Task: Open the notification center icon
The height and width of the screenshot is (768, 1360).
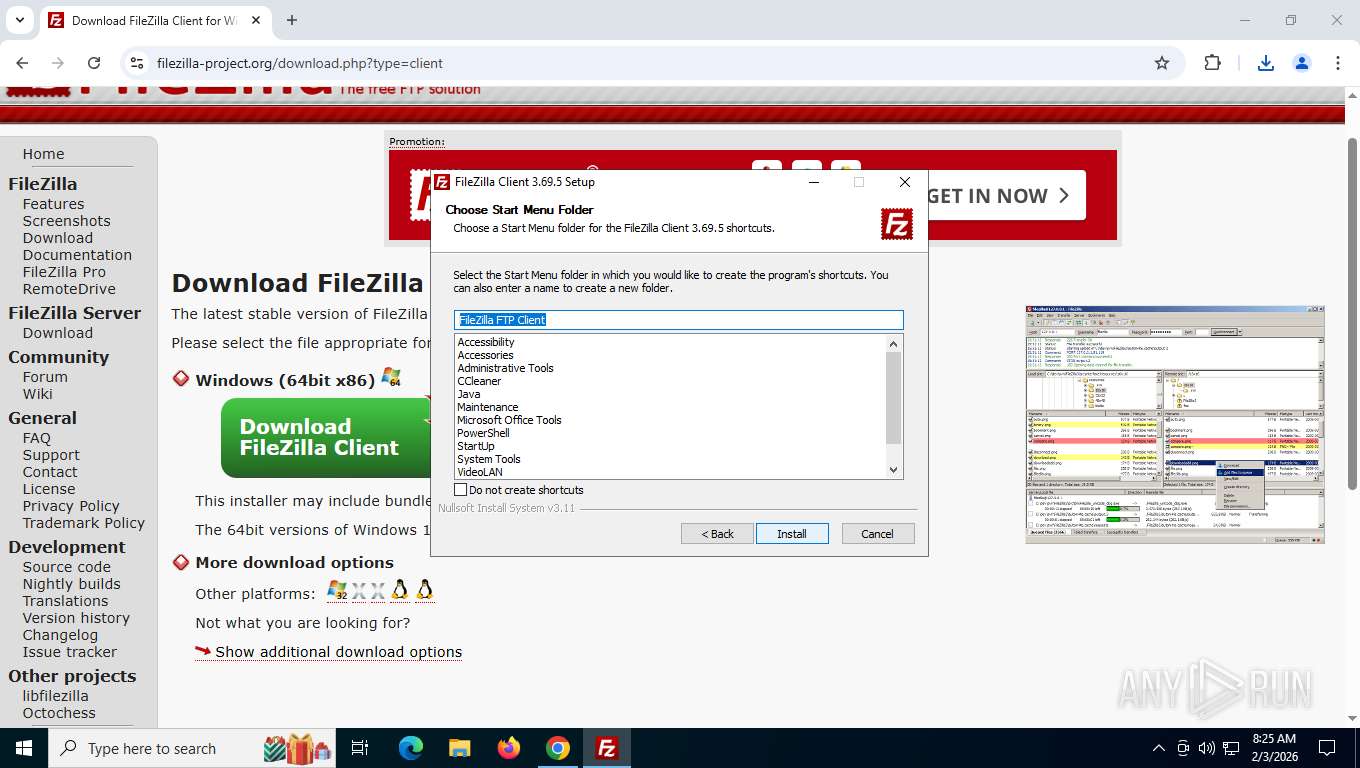Action: (x=1327, y=748)
